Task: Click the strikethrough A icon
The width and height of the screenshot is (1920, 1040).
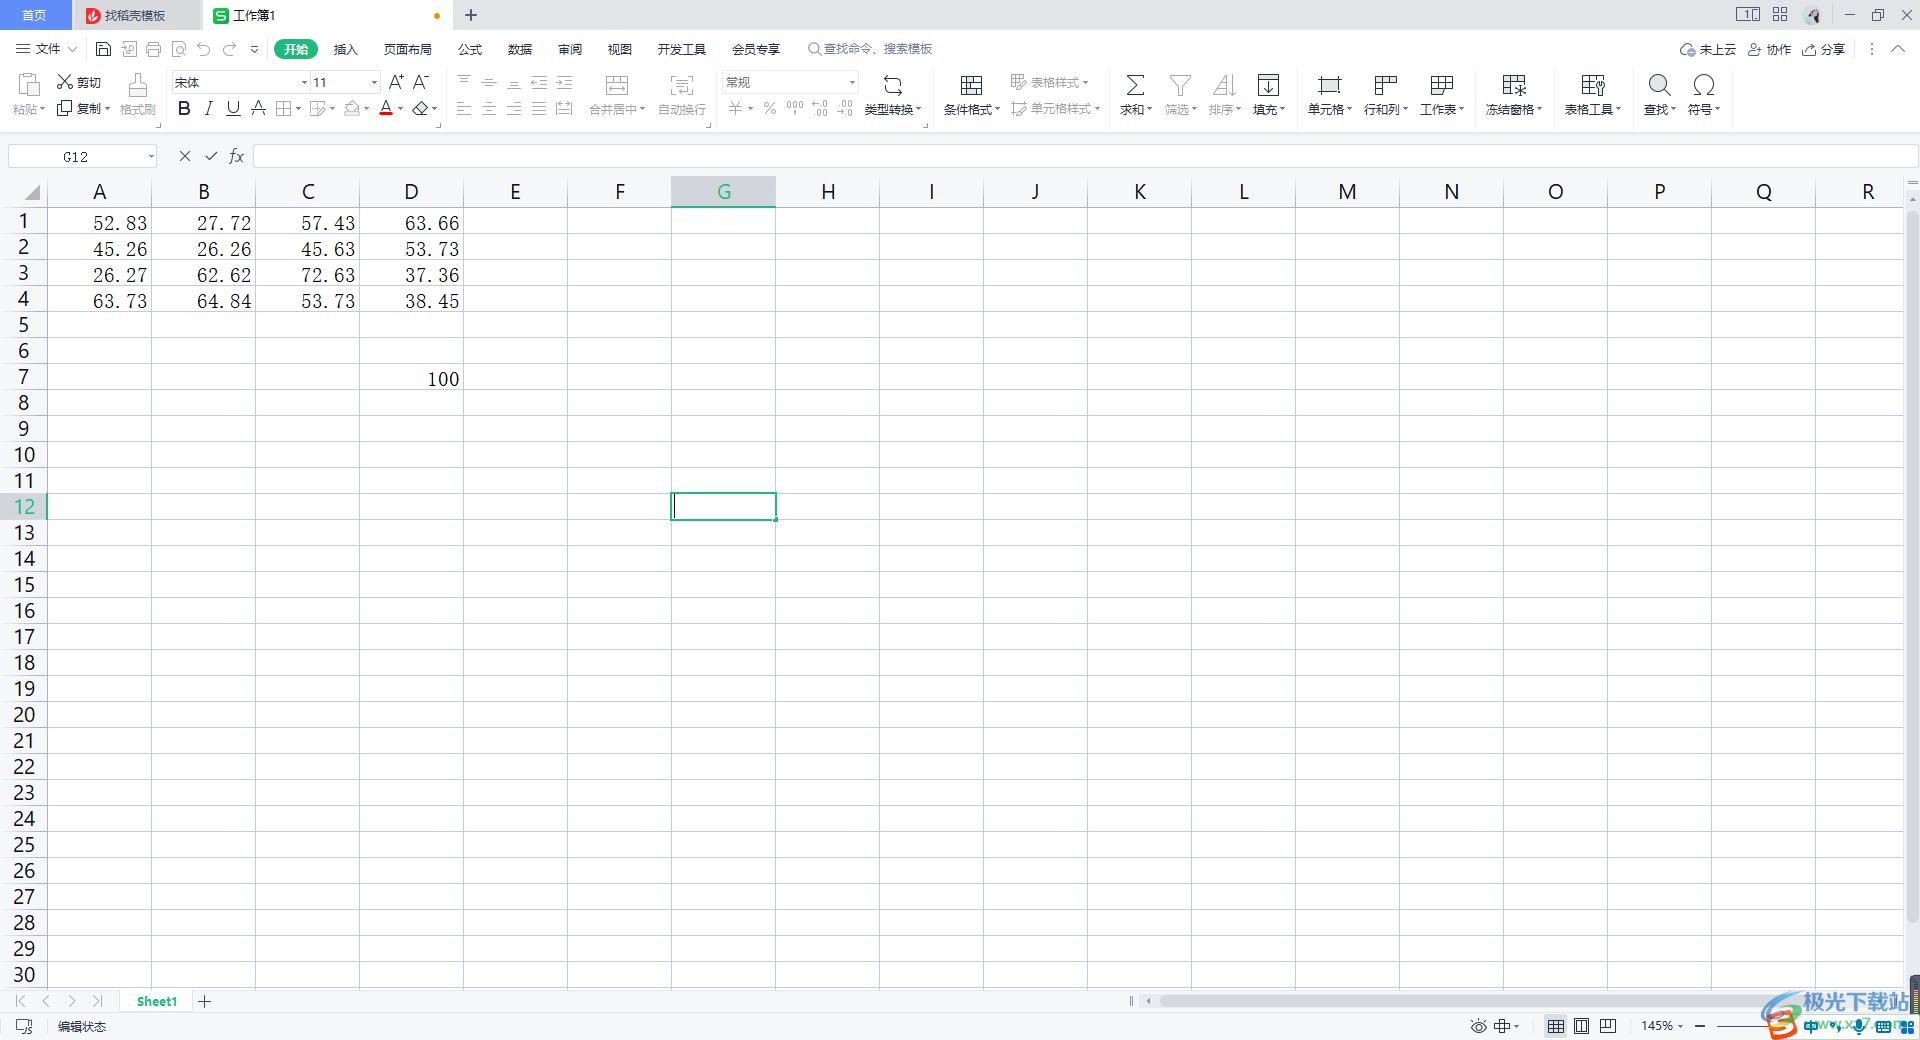Action: (258, 108)
